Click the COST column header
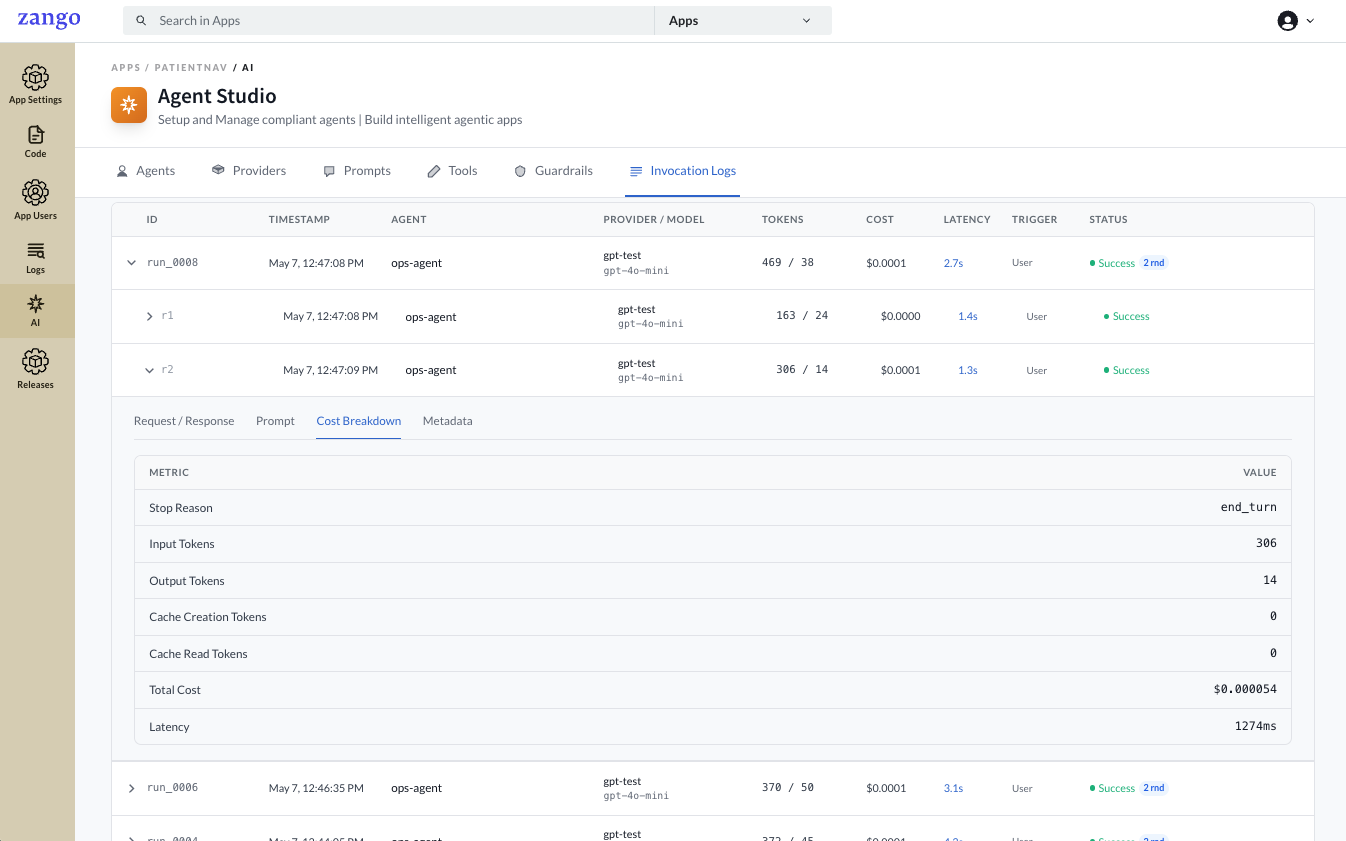Viewport: 1346px width, 841px height. click(880, 220)
